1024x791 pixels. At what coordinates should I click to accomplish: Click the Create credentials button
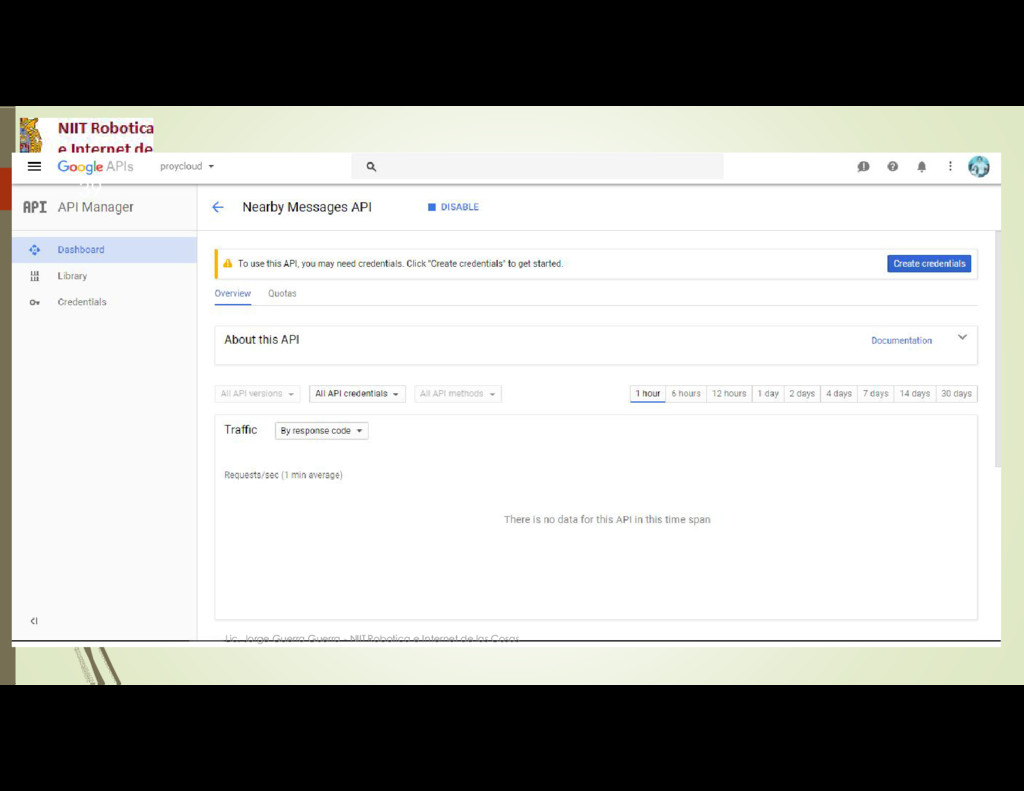(x=929, y=263)
